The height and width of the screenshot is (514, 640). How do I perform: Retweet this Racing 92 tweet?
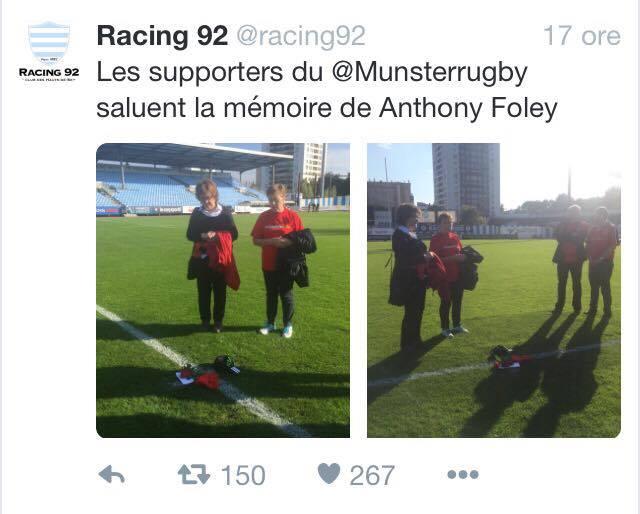pos(193,474)
